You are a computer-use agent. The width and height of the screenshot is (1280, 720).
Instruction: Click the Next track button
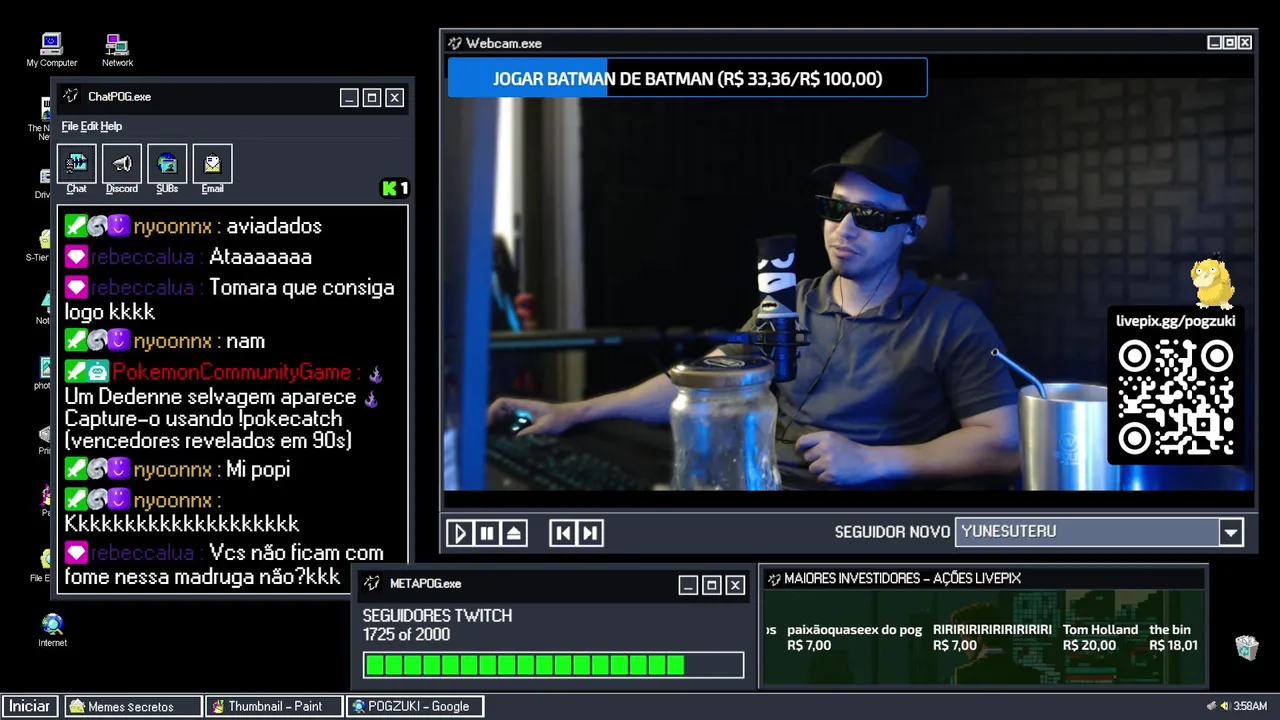(x=590, y=533)
